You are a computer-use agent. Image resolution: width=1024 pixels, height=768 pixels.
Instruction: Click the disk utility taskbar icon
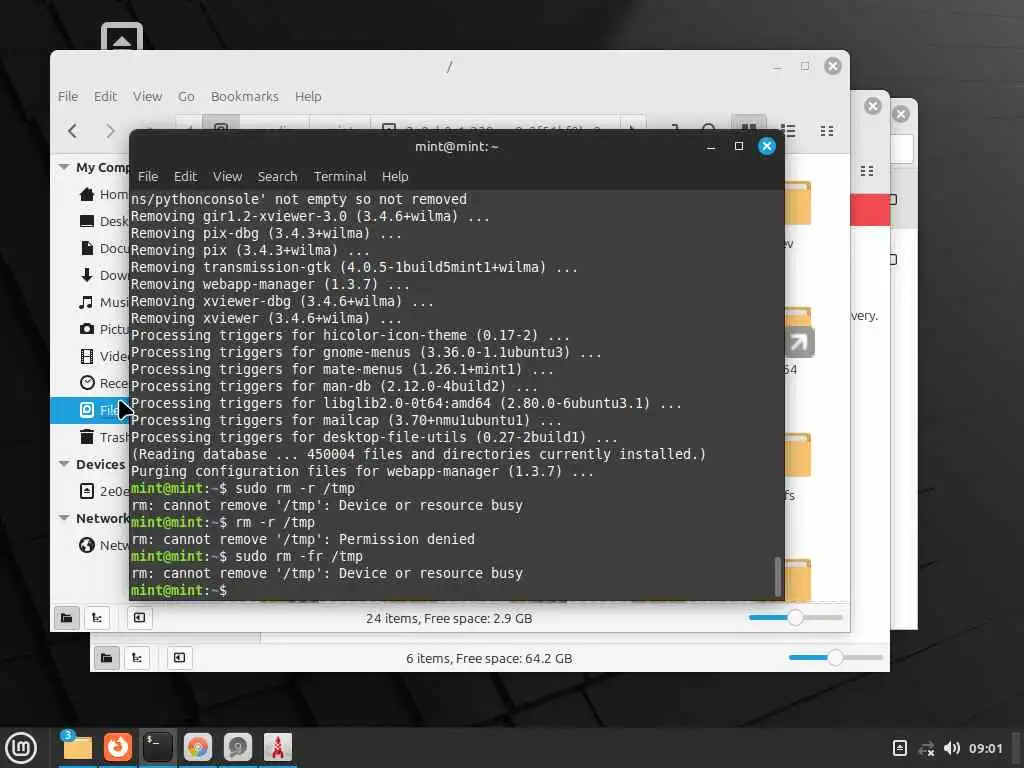pyautogui.click(x=238, y=747)
